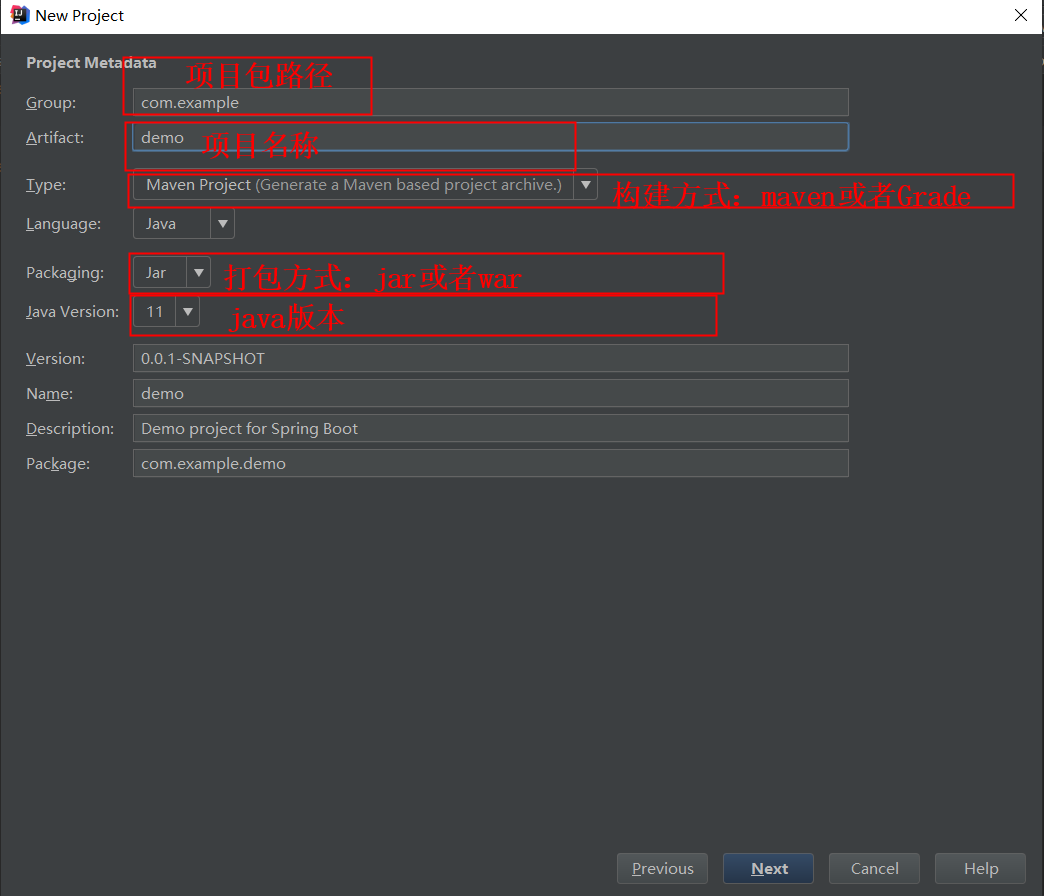Click the Artifact: label
The width and height of the screenshot is (1044, 896).
click(55, 137)
